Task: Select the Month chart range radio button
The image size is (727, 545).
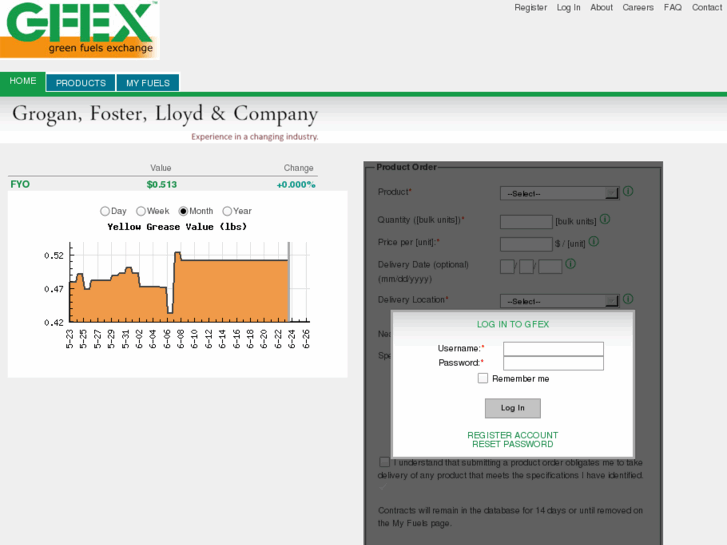Action: point(183,212)
